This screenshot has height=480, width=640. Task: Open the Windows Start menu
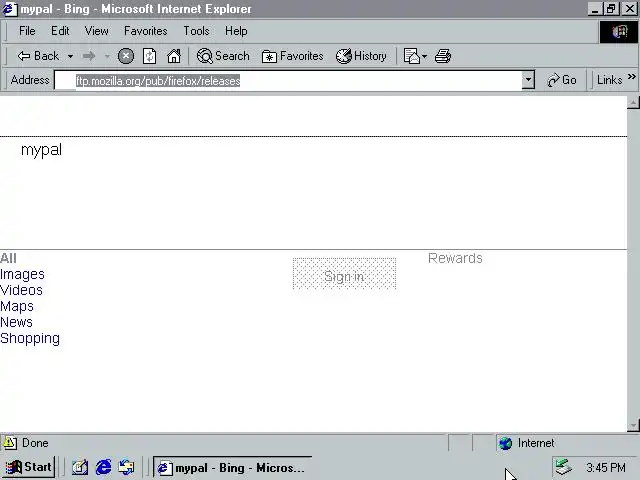click(x=29, y=467)
